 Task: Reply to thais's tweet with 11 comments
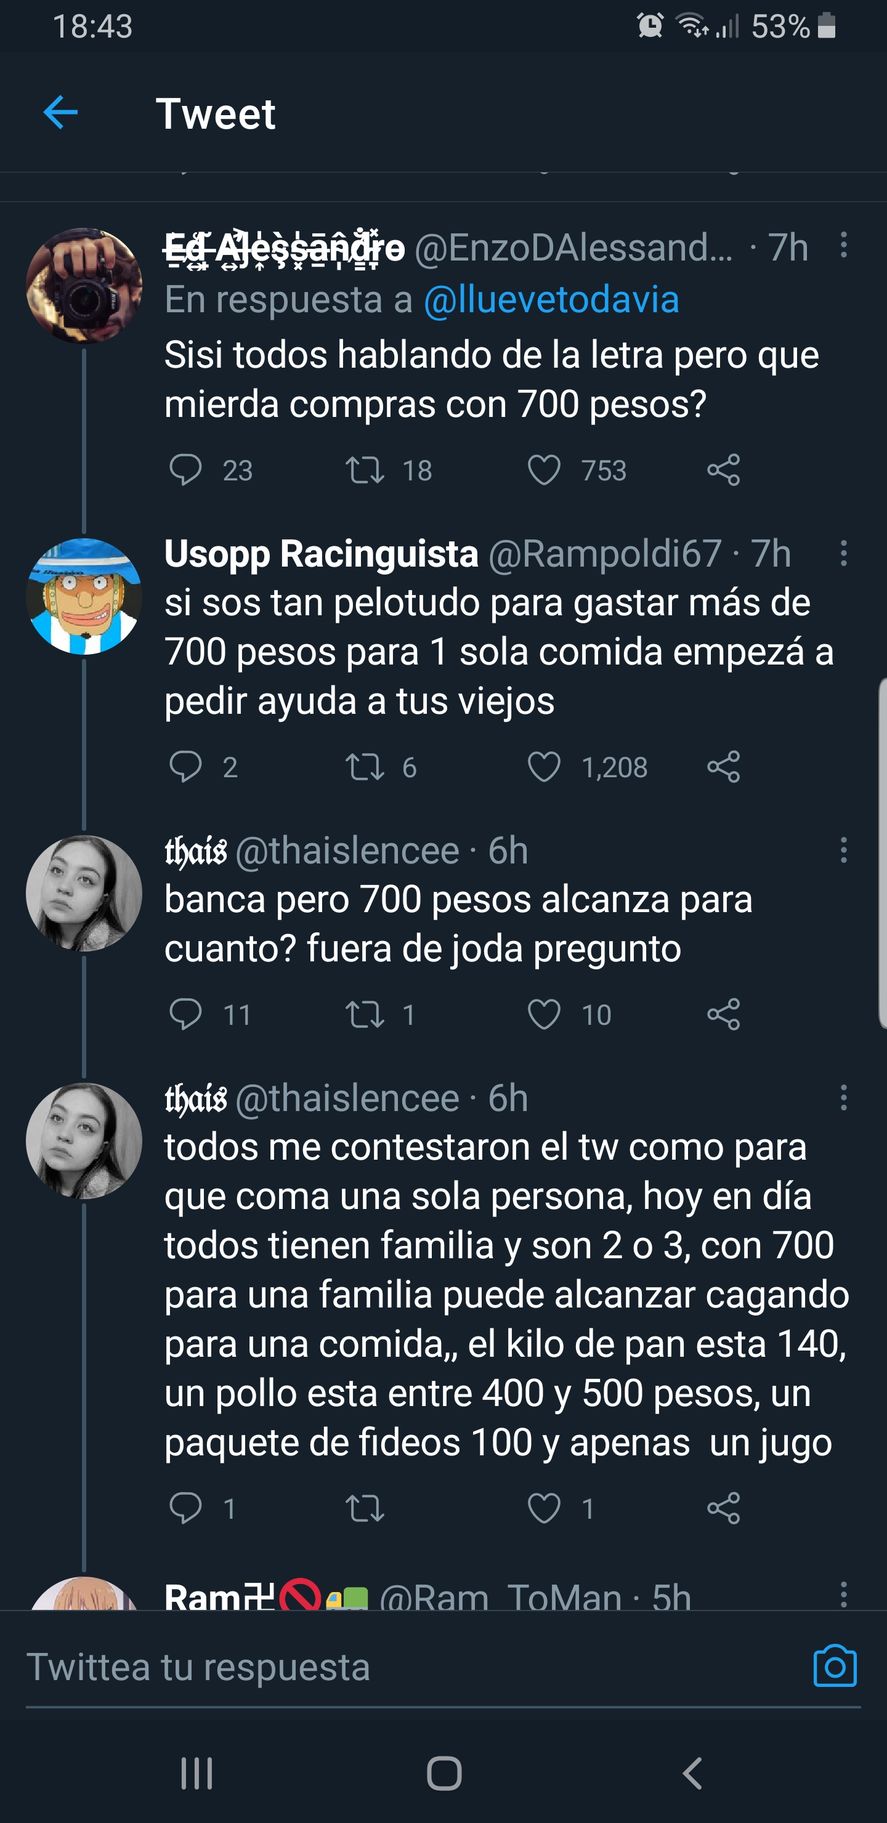tap(186, 1015)
